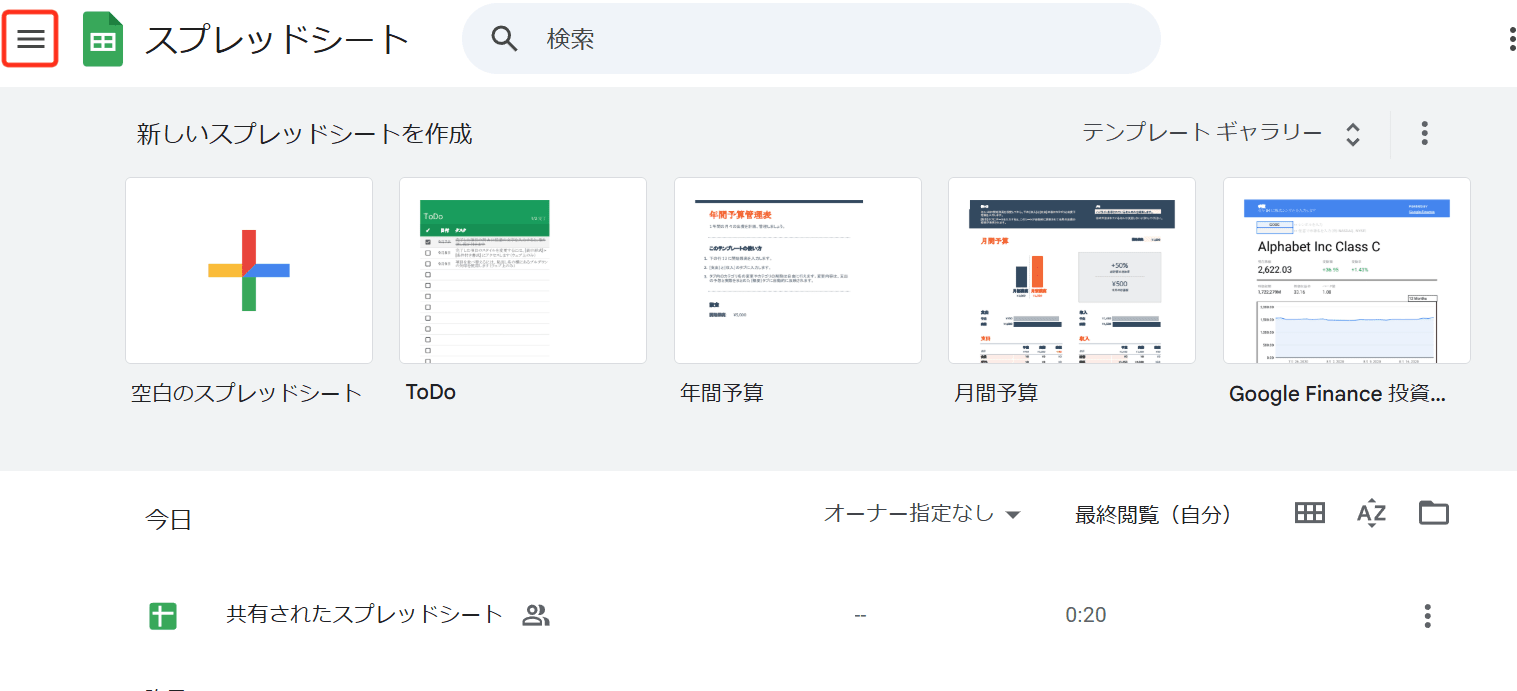The height and width of the screenshot is (691, 1517).
Task: Open the Google Finance investment template
Action: coord(1346,270)
